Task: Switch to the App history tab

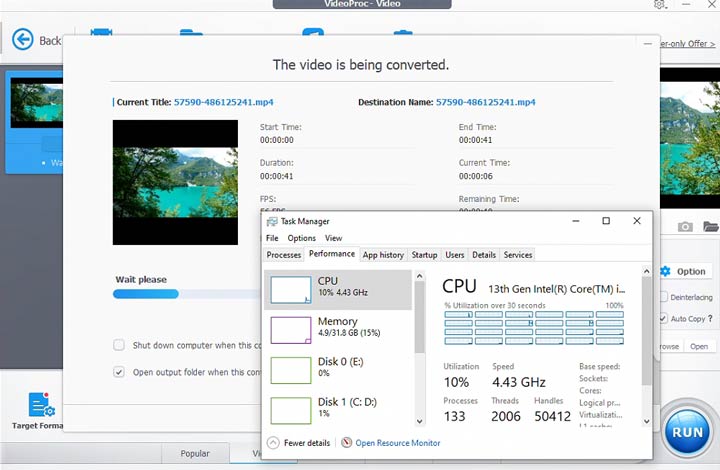Action: click(383, 255)
